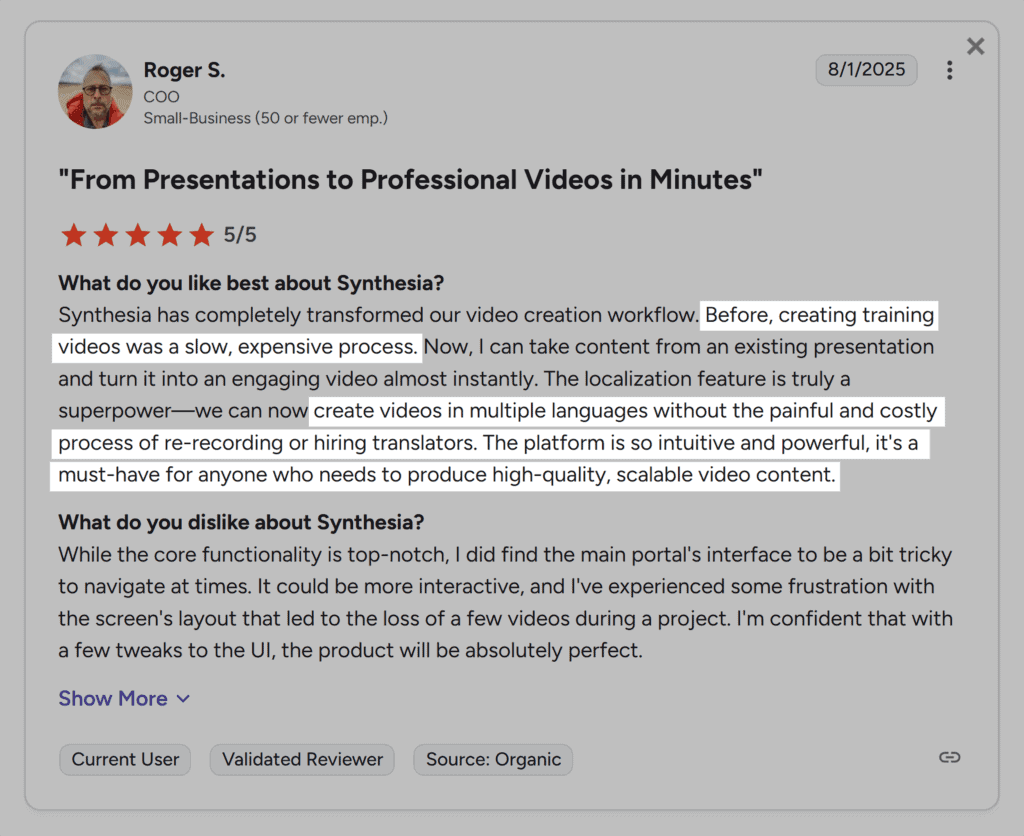Click the chevron next to Show More
This screenshot has width=1024, height=836.
click(182, 698)
